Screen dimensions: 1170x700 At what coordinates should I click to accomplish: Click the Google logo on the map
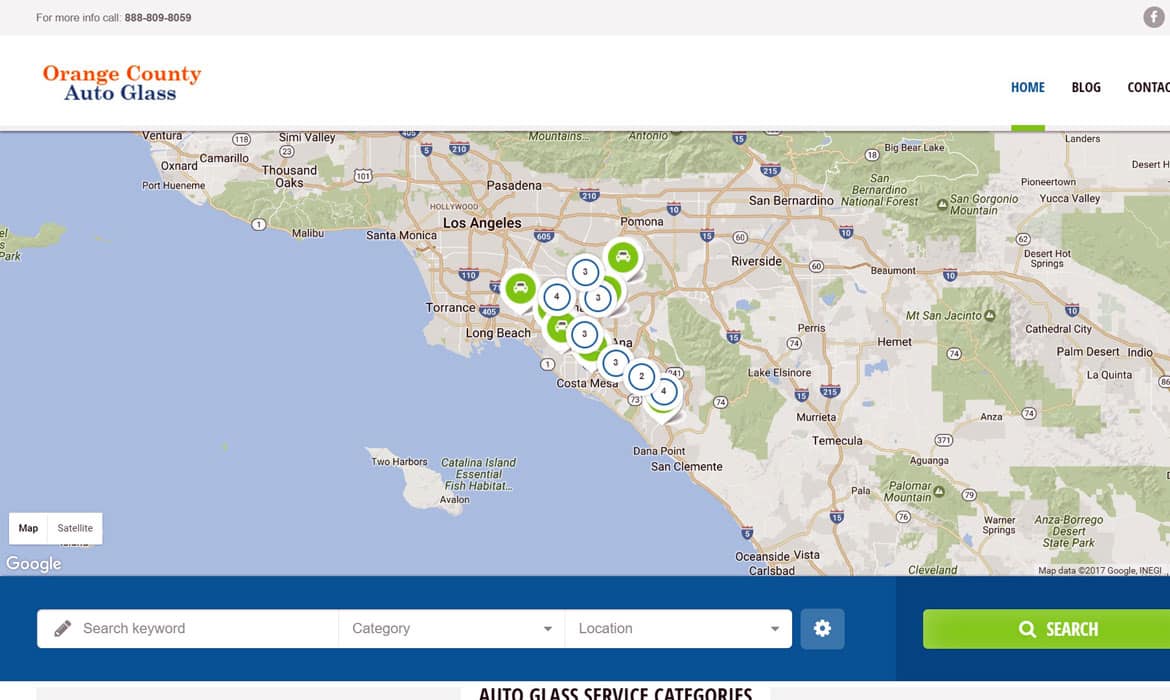(34, 563)
